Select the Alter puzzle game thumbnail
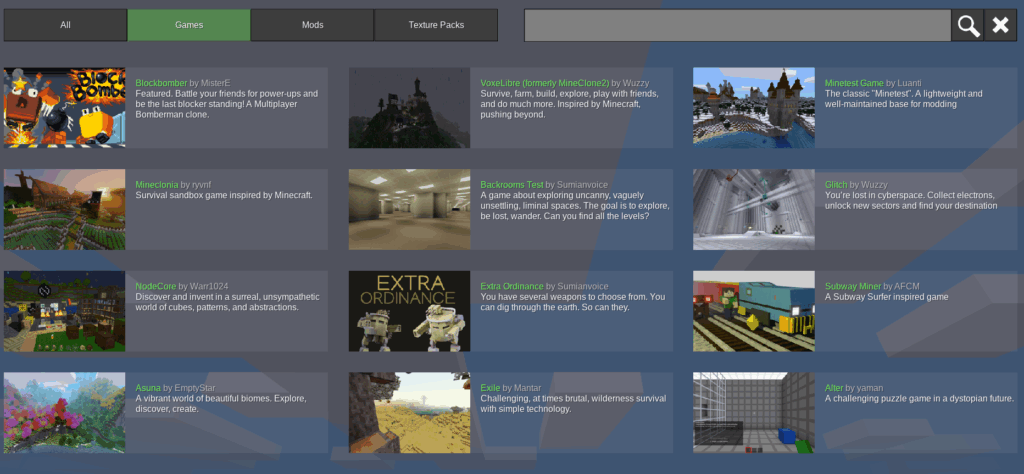The width and height of the screenshot is (1024, 474). tap(753, 412)
